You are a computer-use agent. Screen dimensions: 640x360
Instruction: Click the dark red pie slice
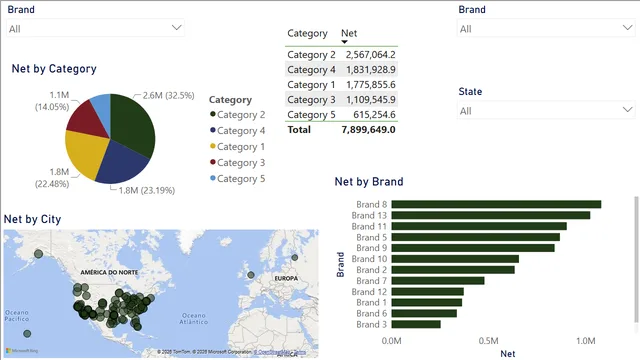(89, 119)
